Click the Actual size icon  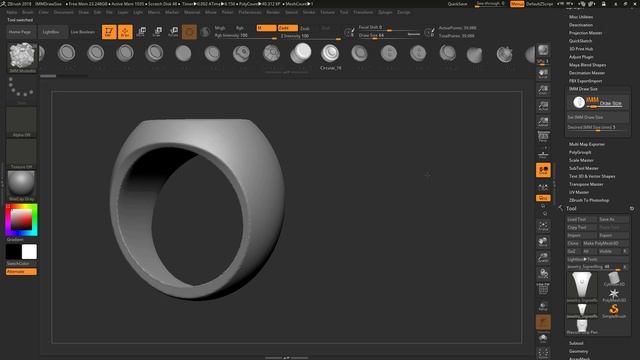point(543,106)
